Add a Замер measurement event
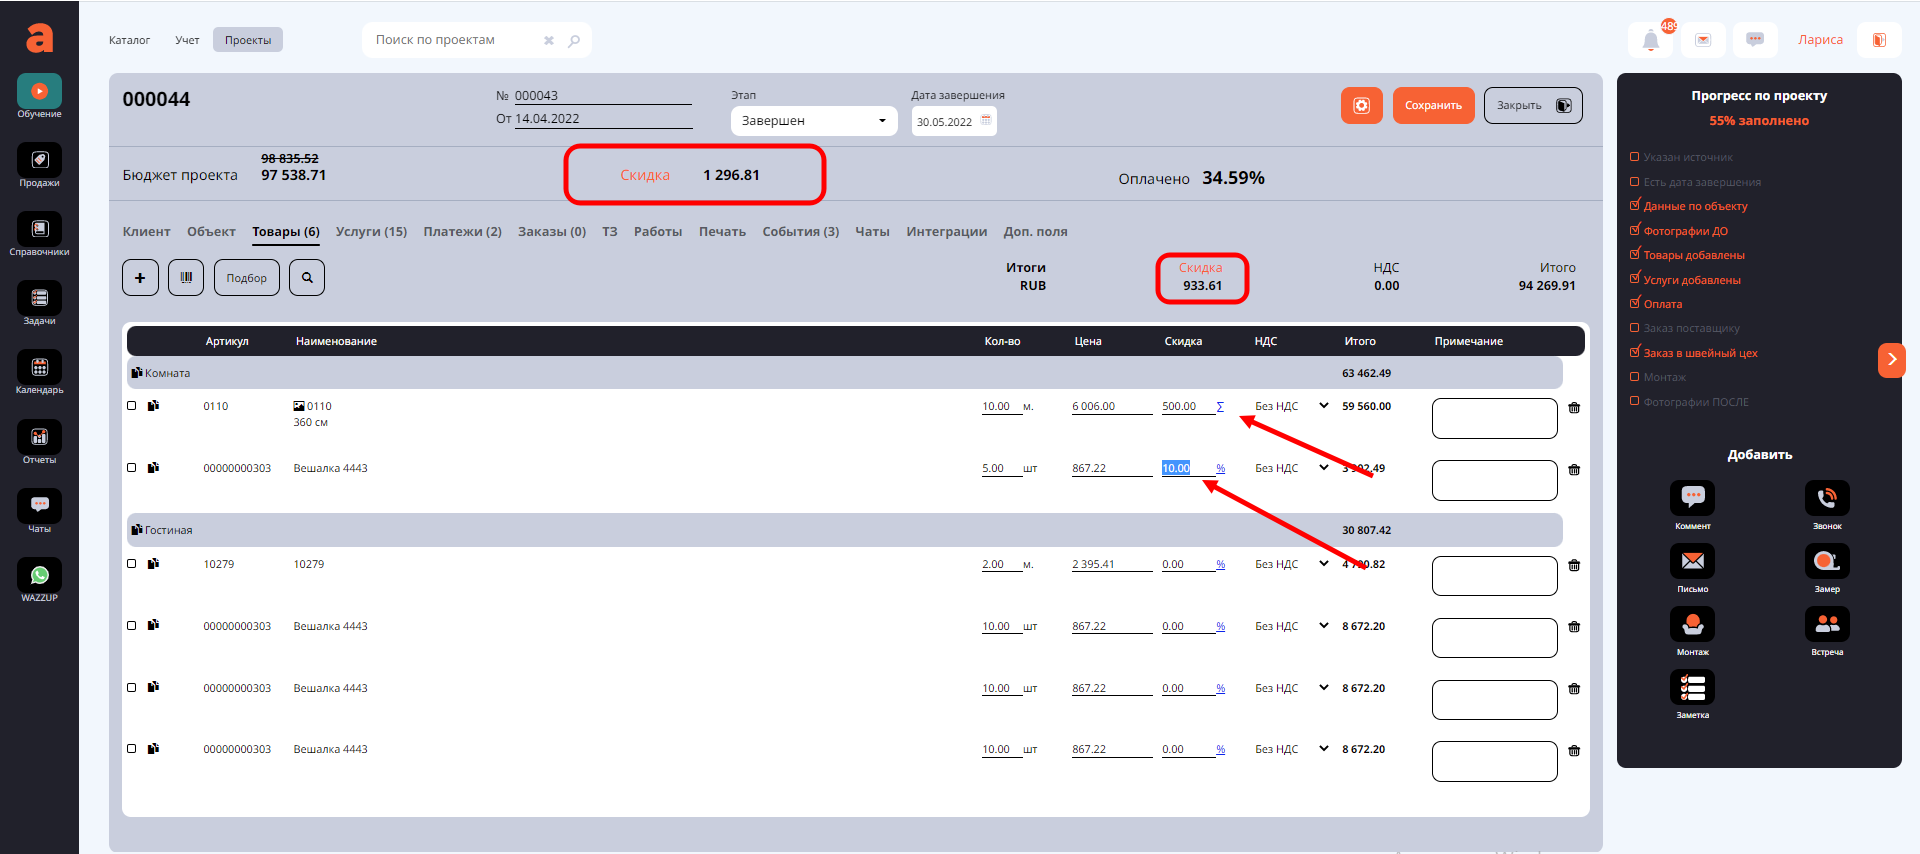The image size is (1920, 854). (x=1826, y=562)
